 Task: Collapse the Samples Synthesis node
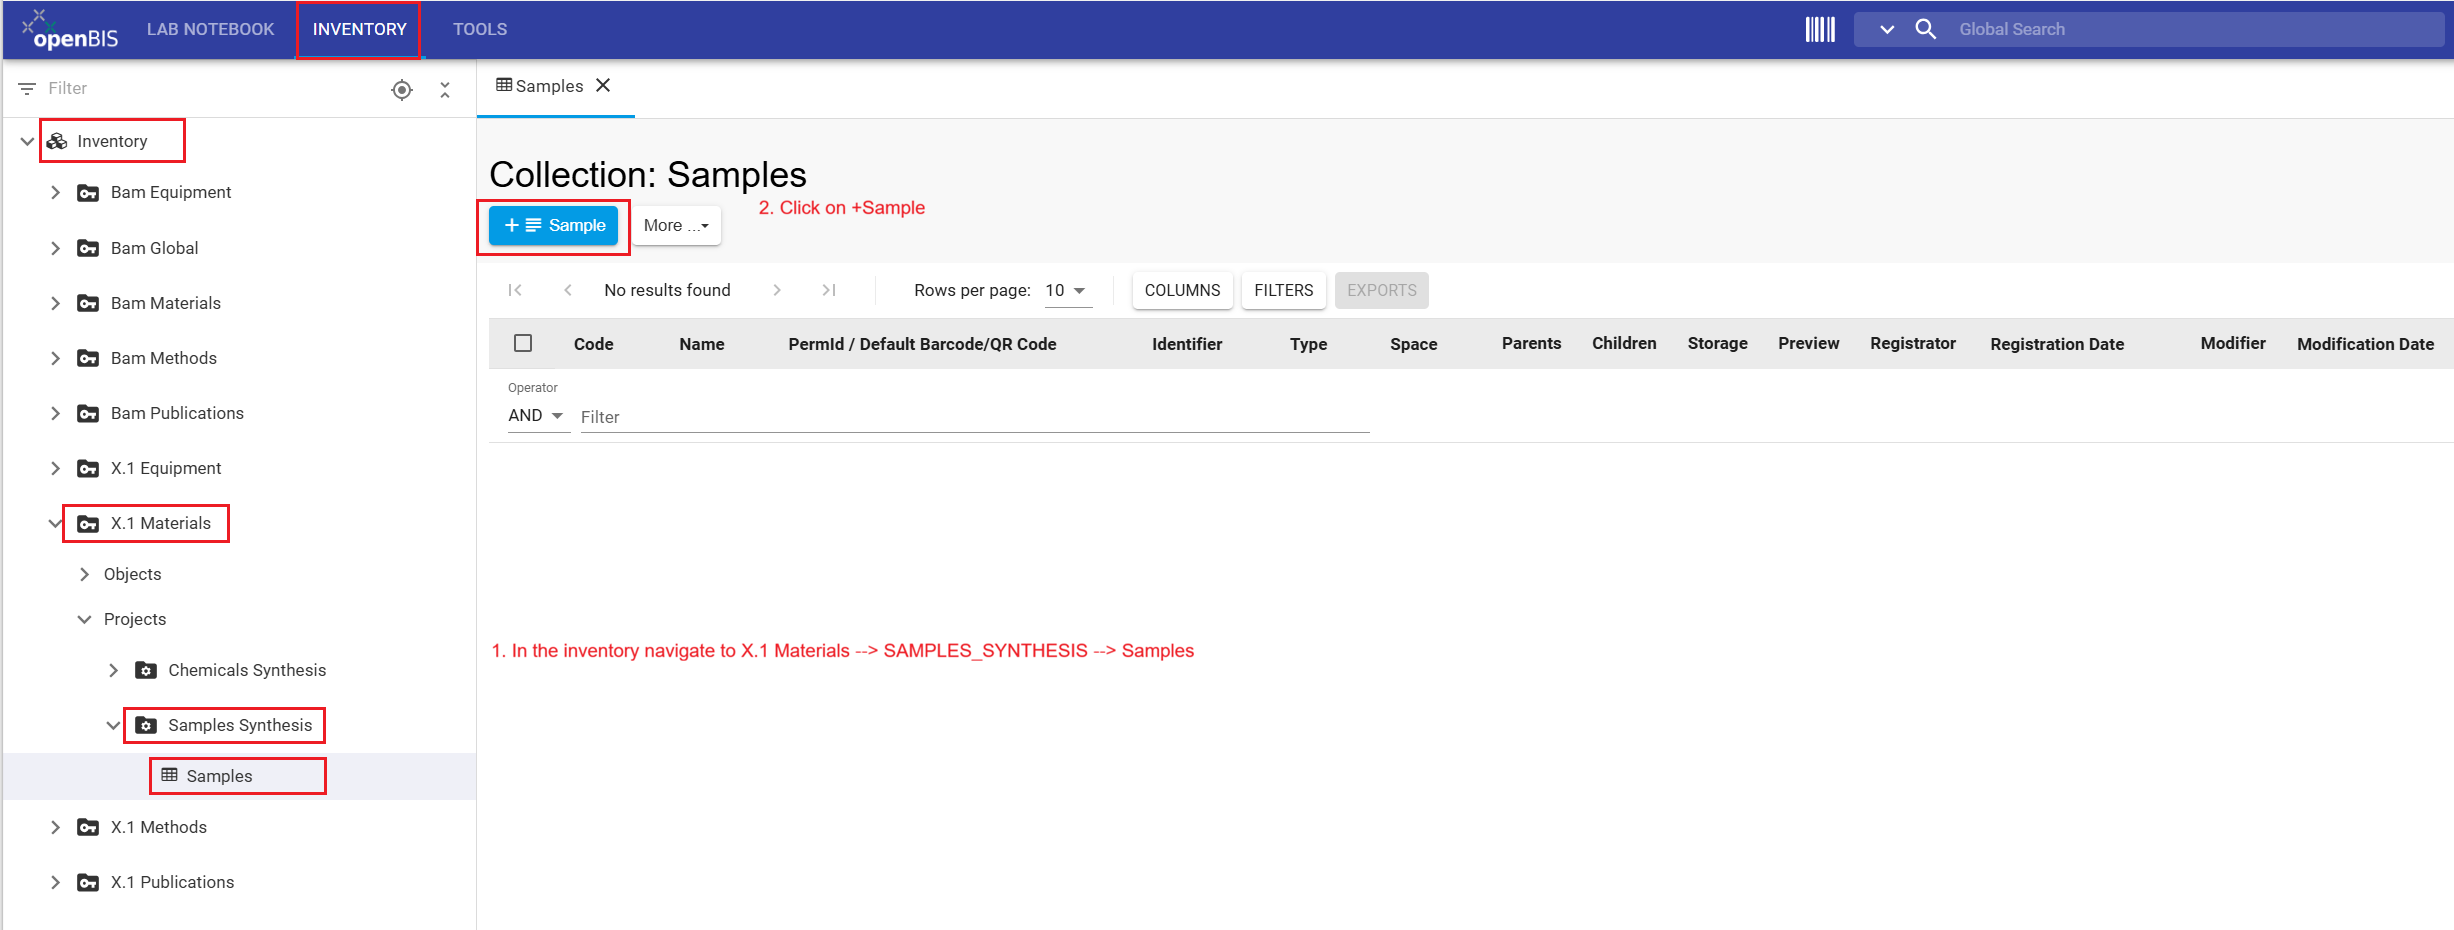[113, 725]
